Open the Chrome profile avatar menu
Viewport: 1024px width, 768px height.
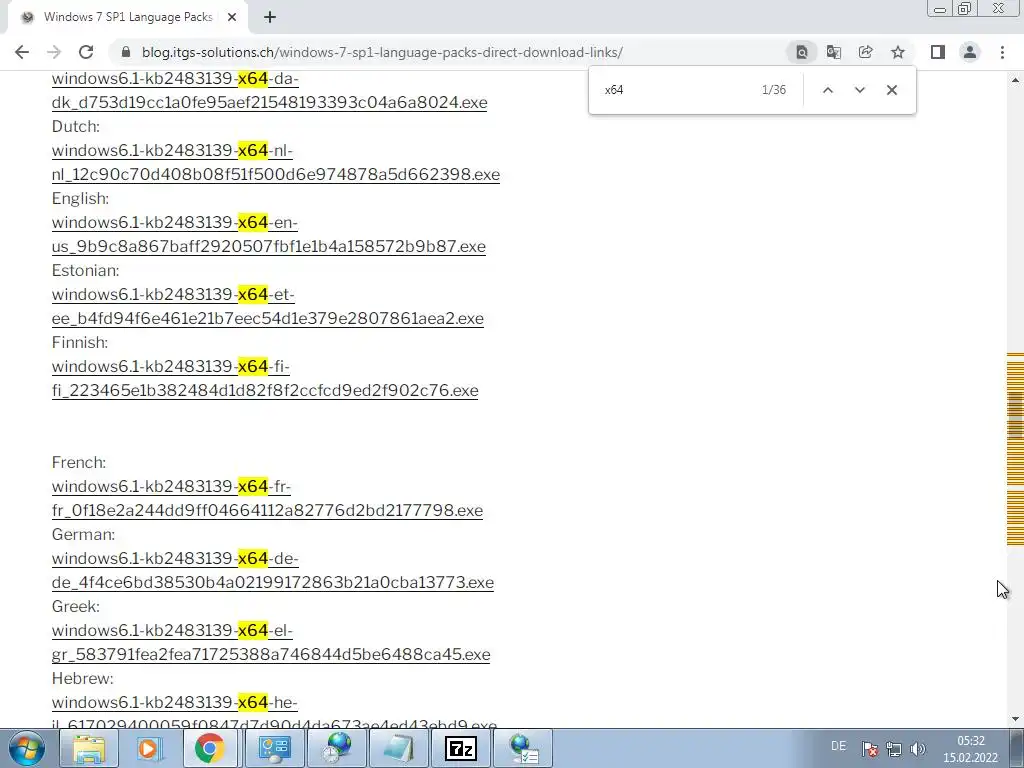pyautogui.click(x=970, y=52)
